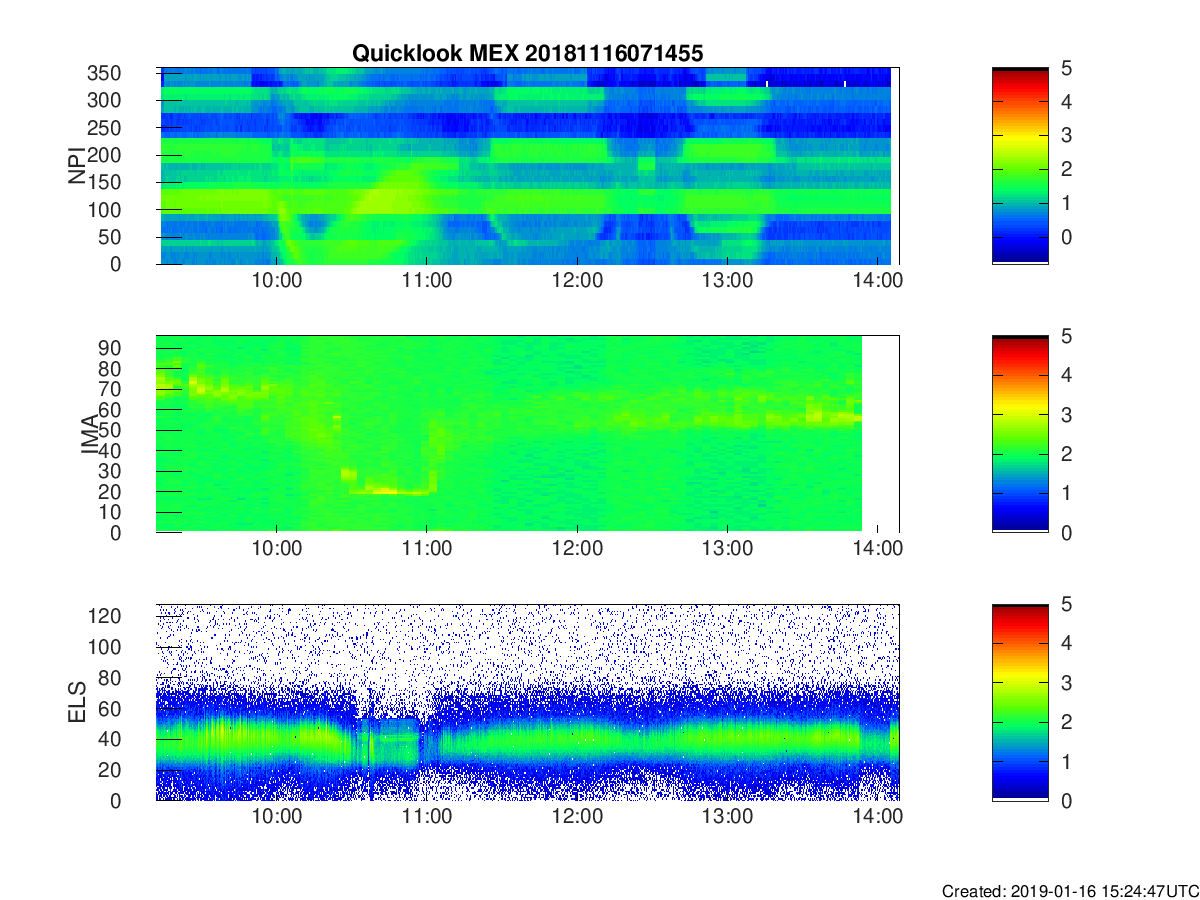The width and height of the screenshot is (1200, 900).
Task: Click the 12:00 tick under the IMA plot
Action: [x=577, y=548]
